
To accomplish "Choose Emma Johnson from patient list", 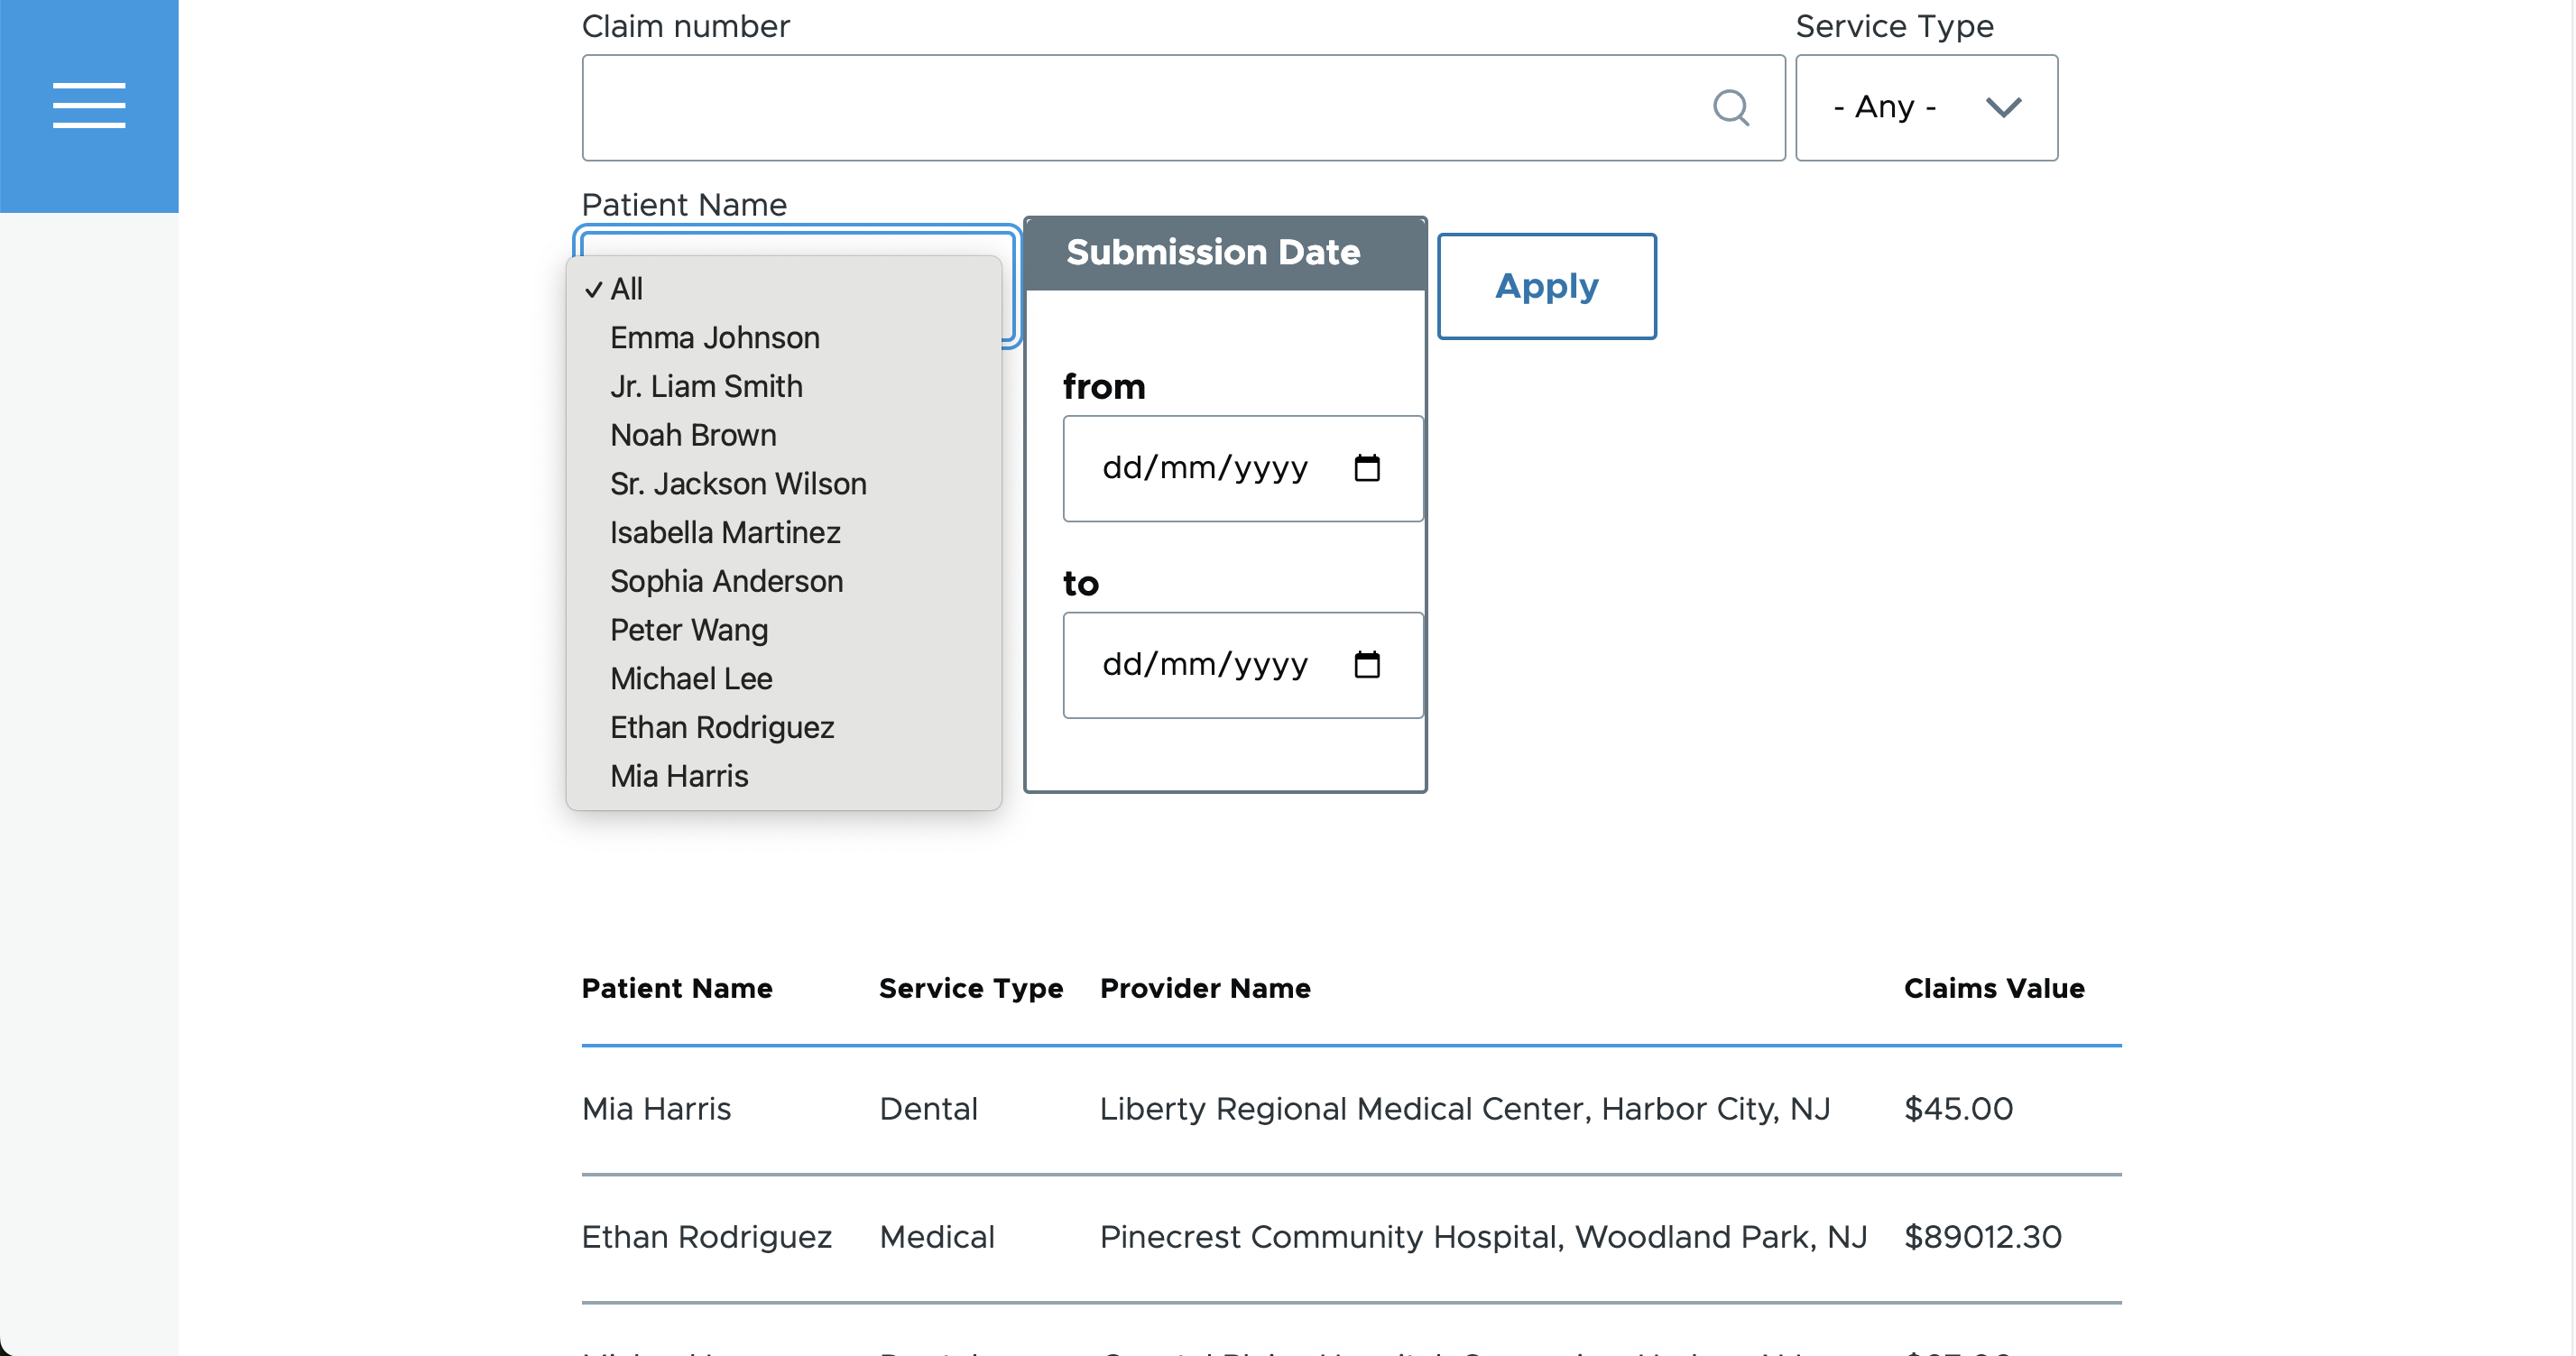I will tap(714, 338).
